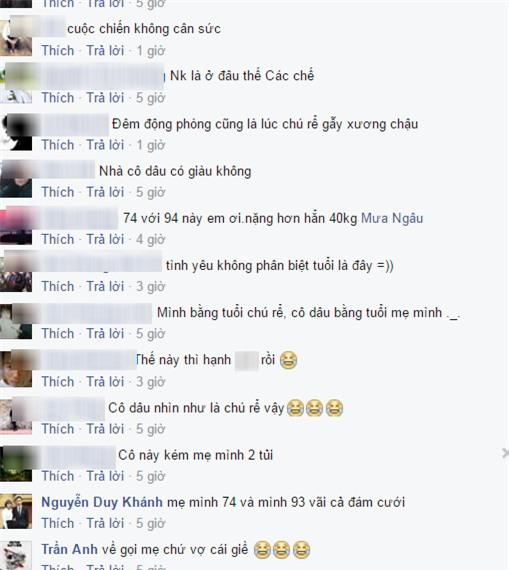Reply to Nguyễn Duy Khánh's comment

click(105, 523)
